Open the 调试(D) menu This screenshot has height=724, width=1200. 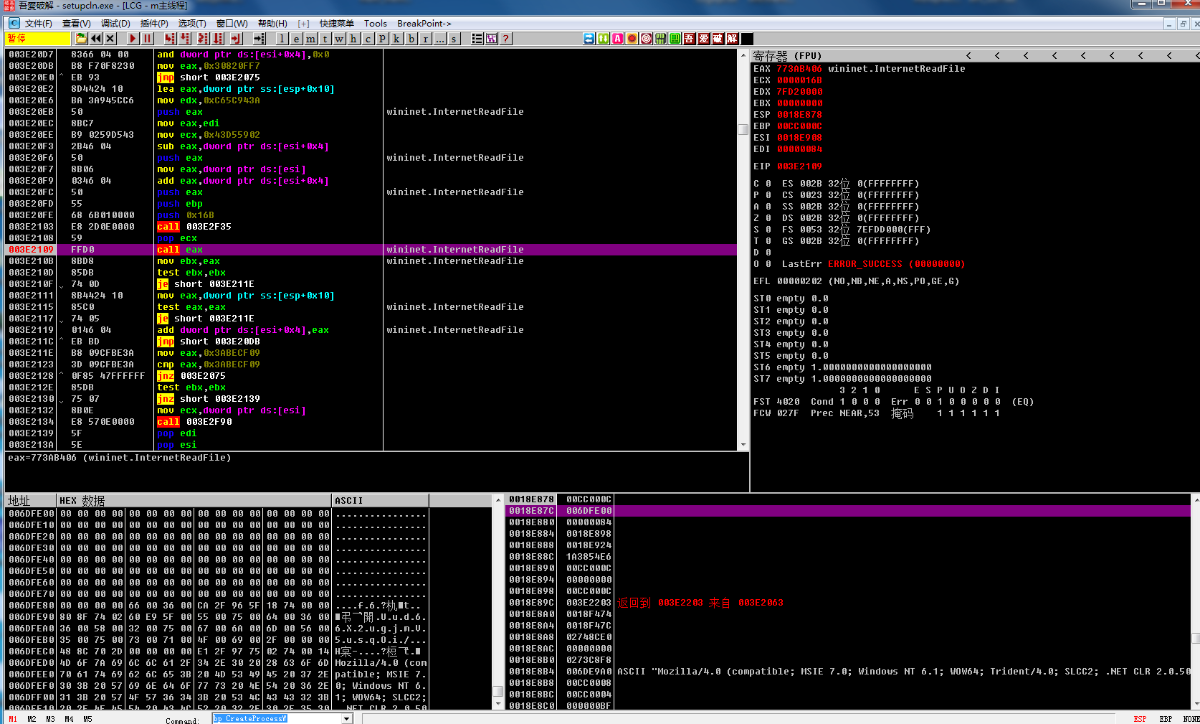[115, 23]
